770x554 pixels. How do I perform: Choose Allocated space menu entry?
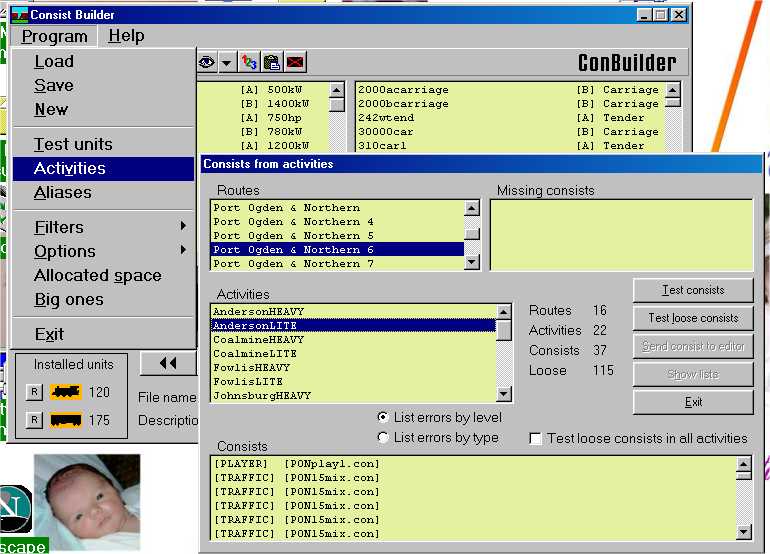tap(104, 275)
